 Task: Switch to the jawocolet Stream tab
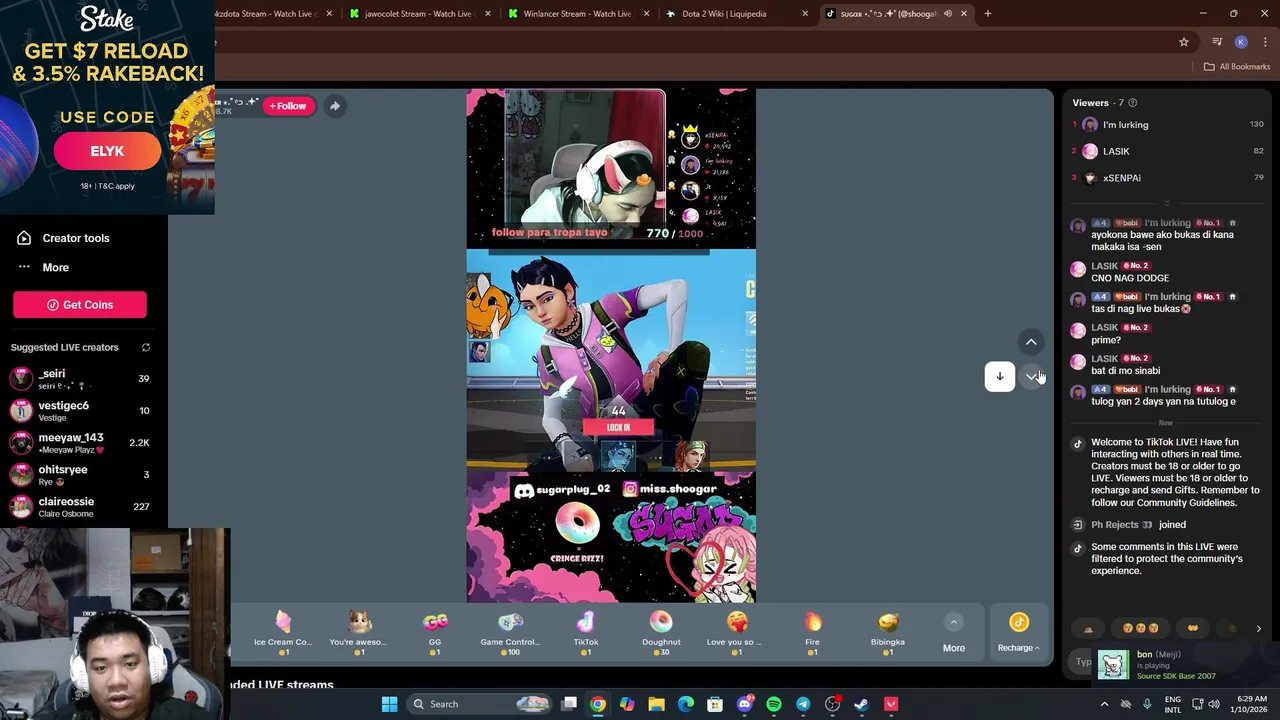[x=418, y=14]
